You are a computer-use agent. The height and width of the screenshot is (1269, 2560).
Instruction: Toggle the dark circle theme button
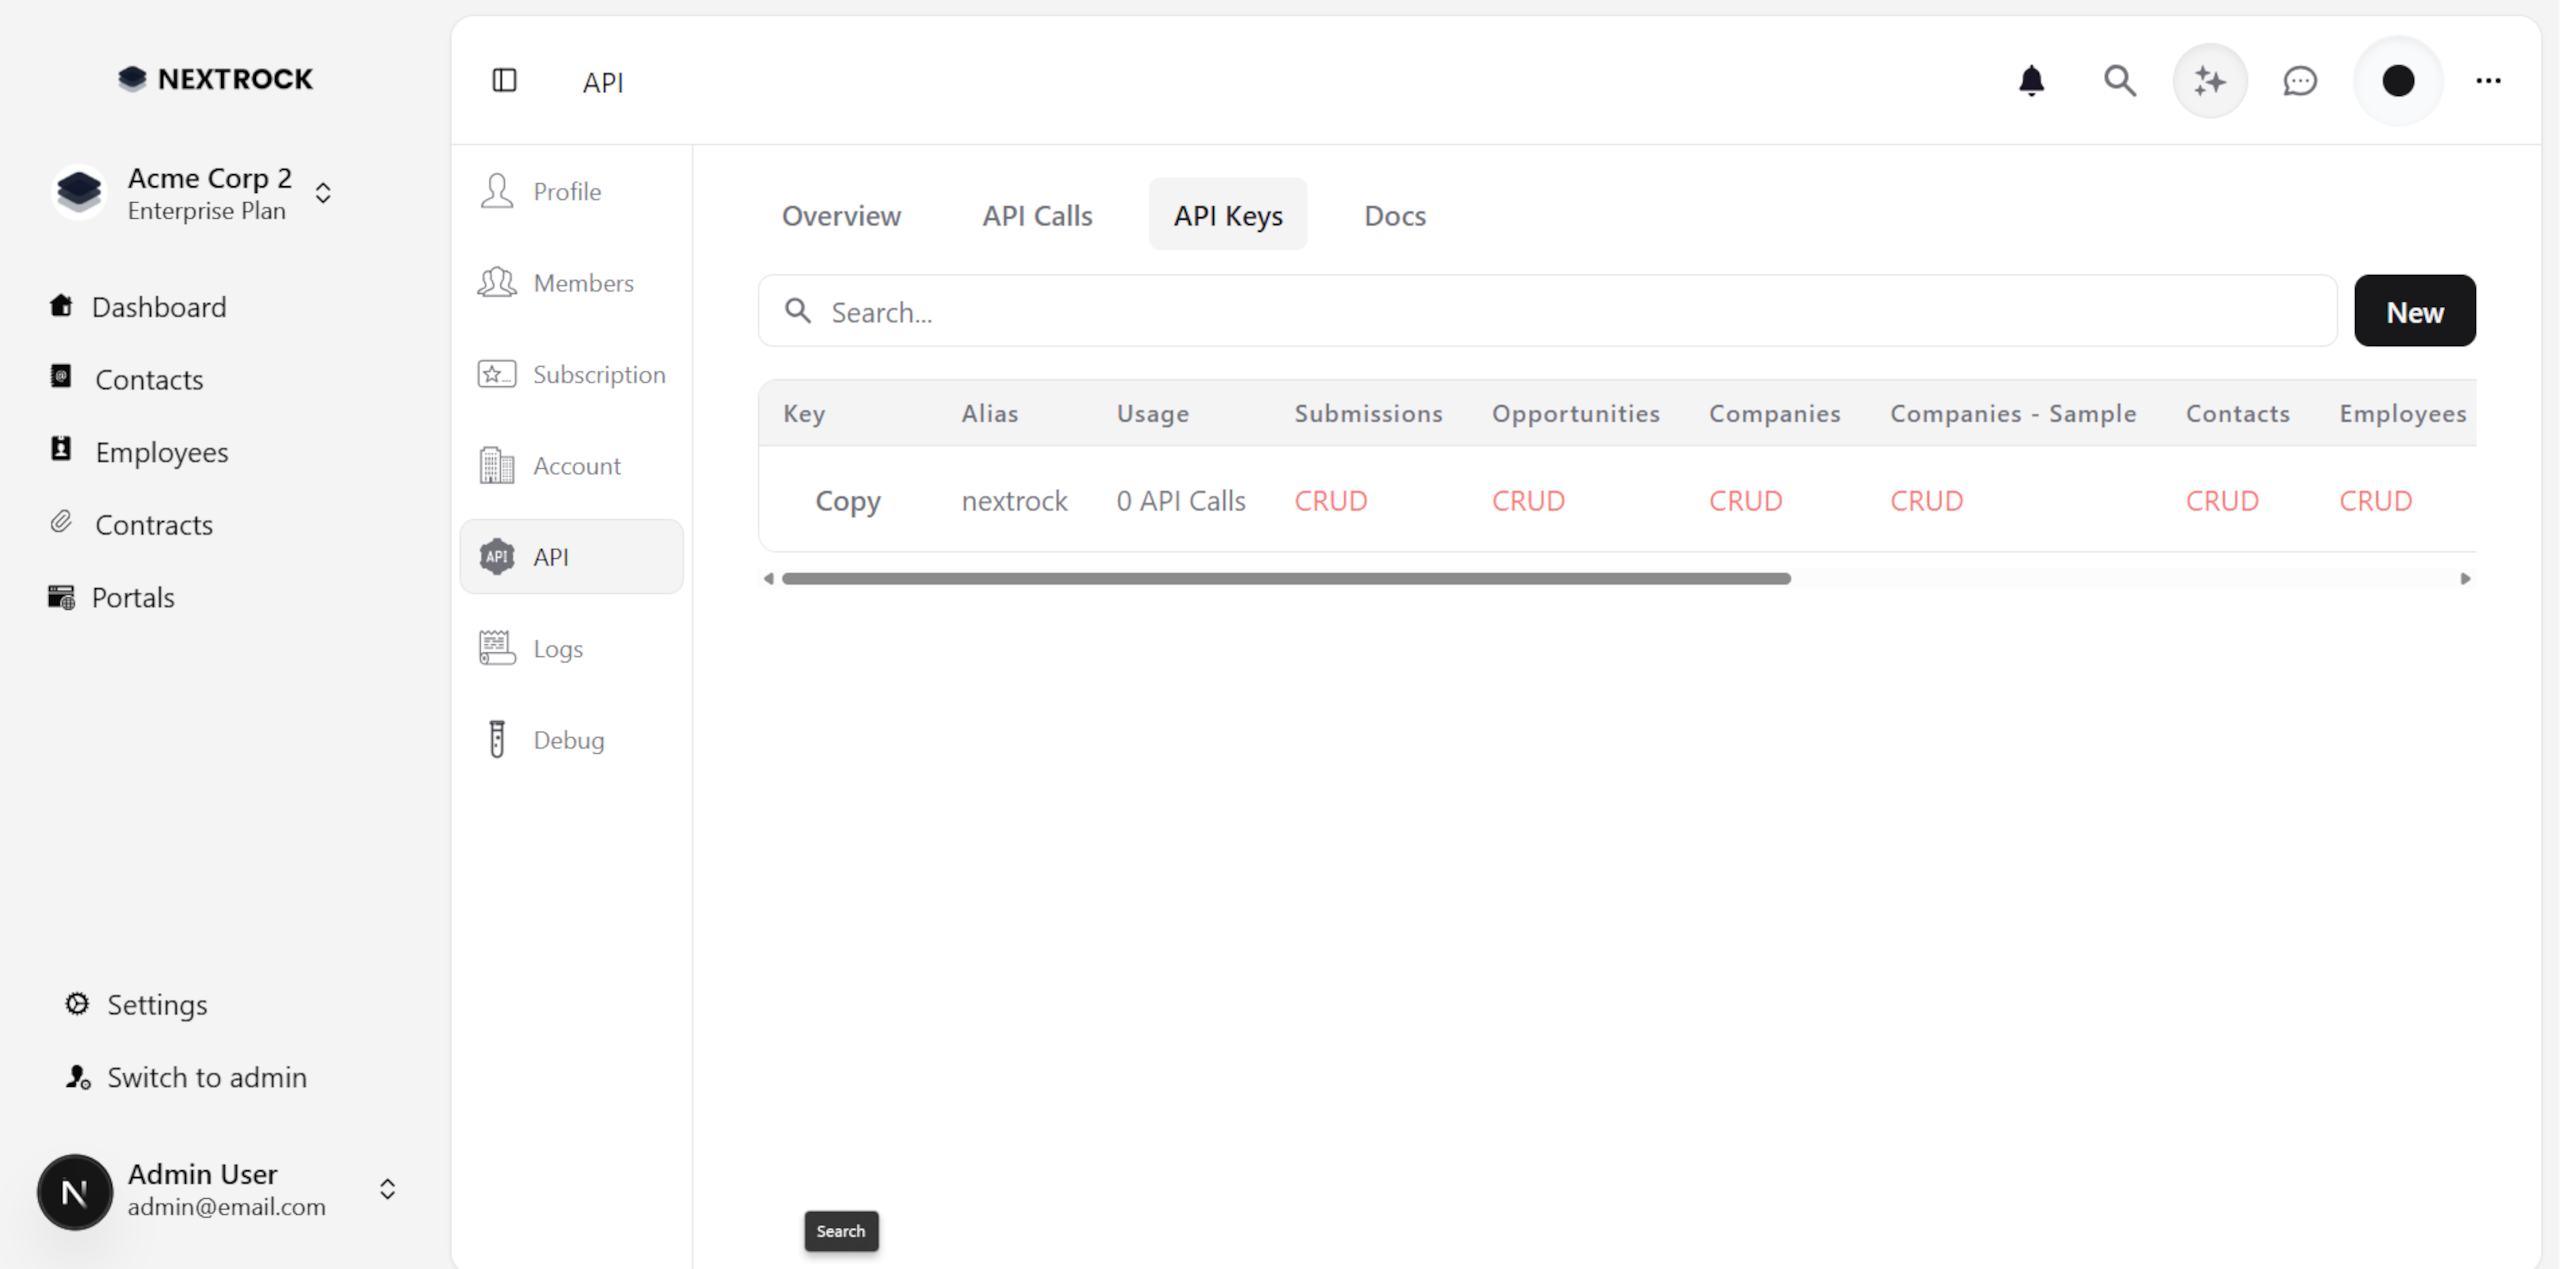click(2398, 80)
